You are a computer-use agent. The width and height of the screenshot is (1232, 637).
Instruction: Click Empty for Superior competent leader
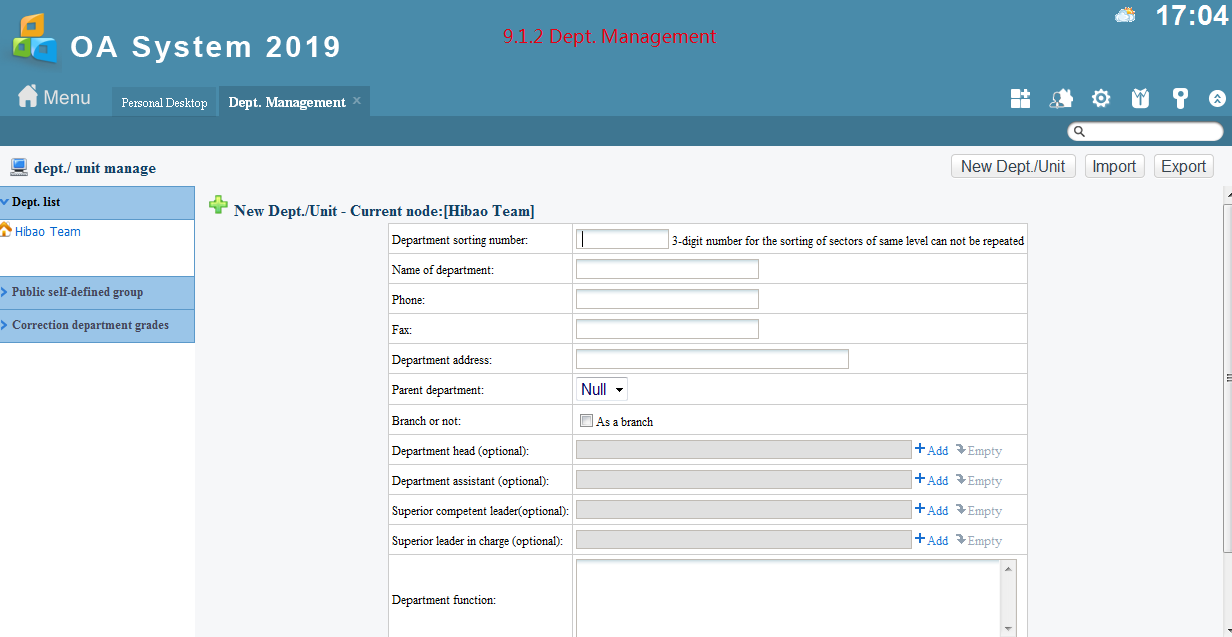click(x=978, y=510)
